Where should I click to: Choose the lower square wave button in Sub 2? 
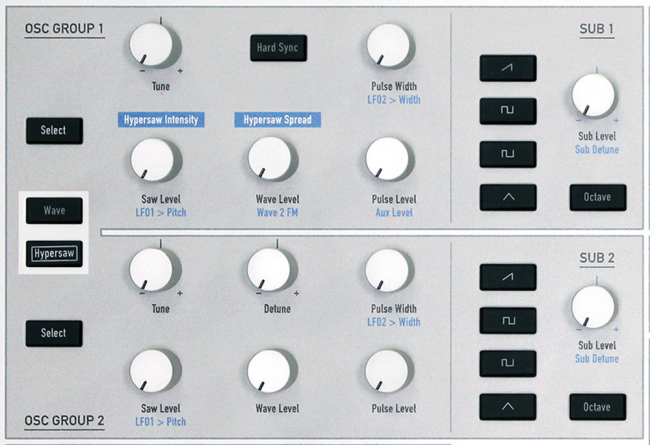coord(507,363)
